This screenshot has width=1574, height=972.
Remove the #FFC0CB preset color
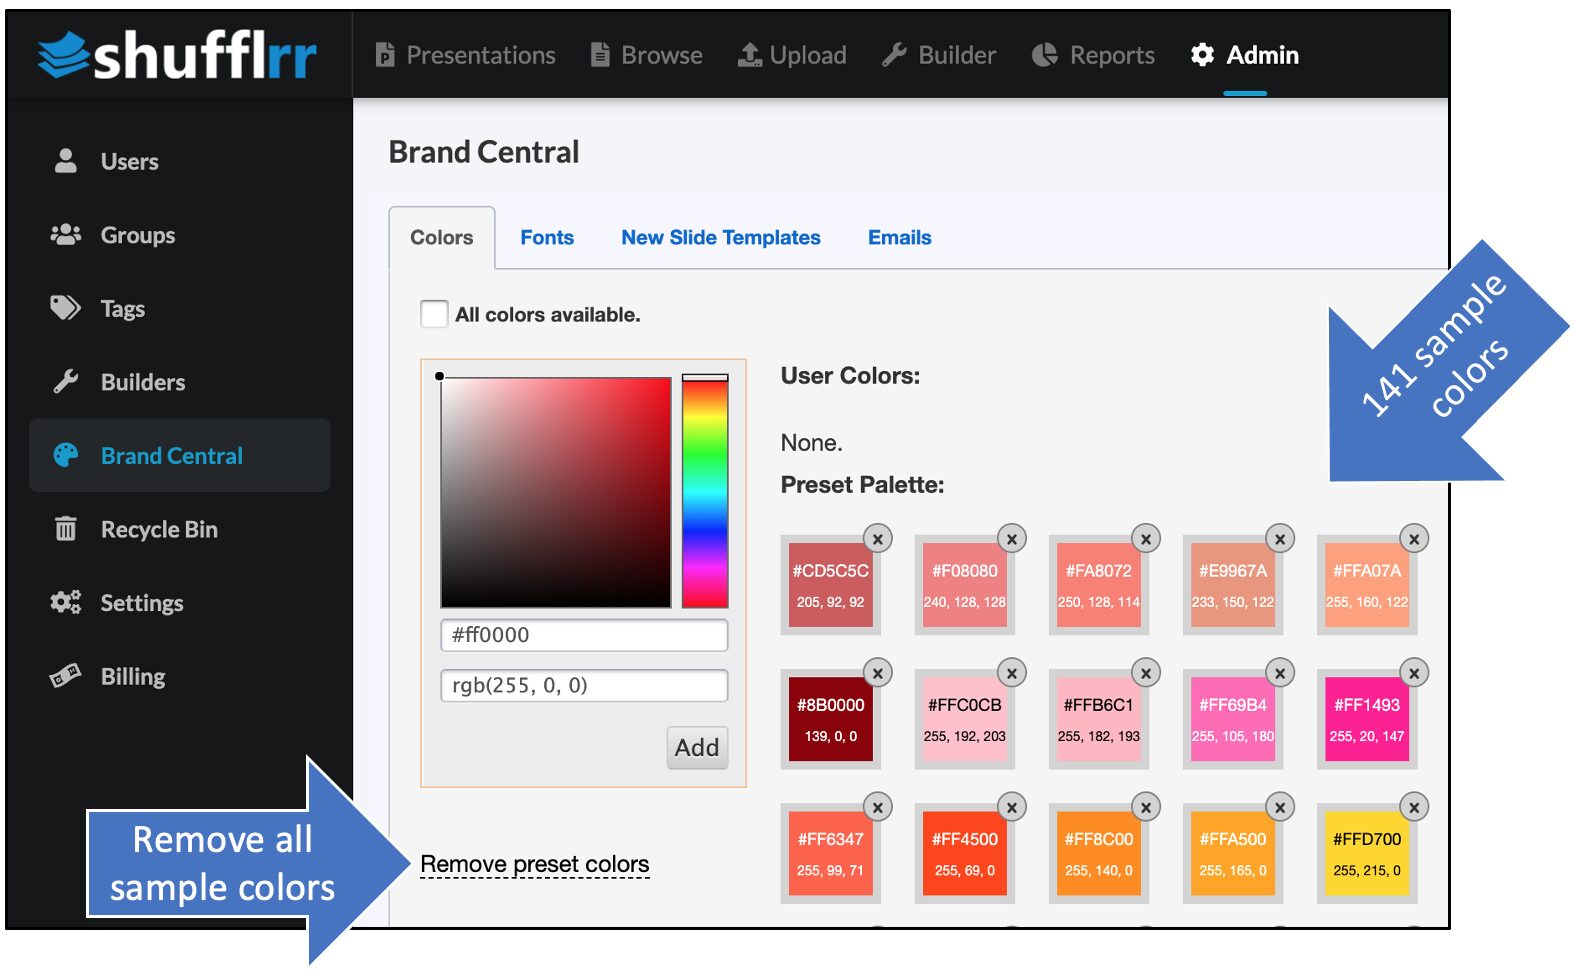[x=1012, y=673]
